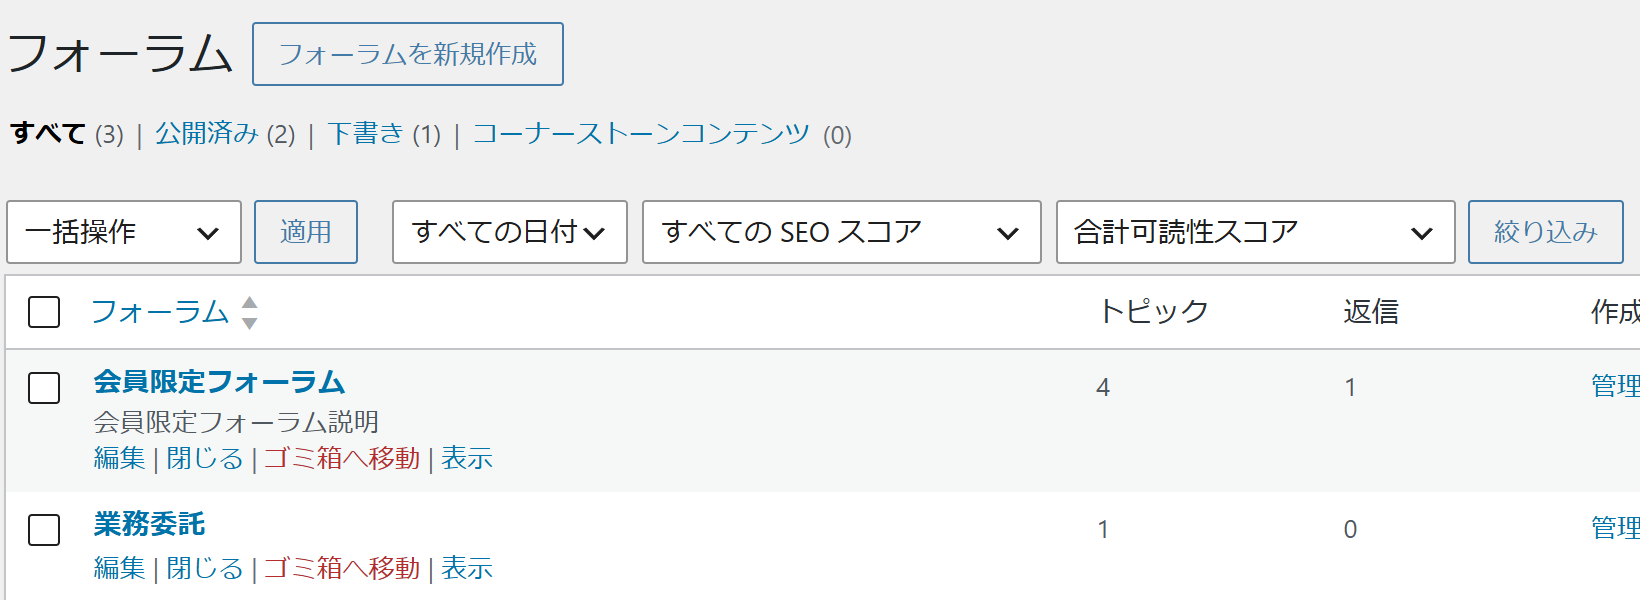Click the 会員限定フォーラム説明 description text

click(x=236, y=422)
